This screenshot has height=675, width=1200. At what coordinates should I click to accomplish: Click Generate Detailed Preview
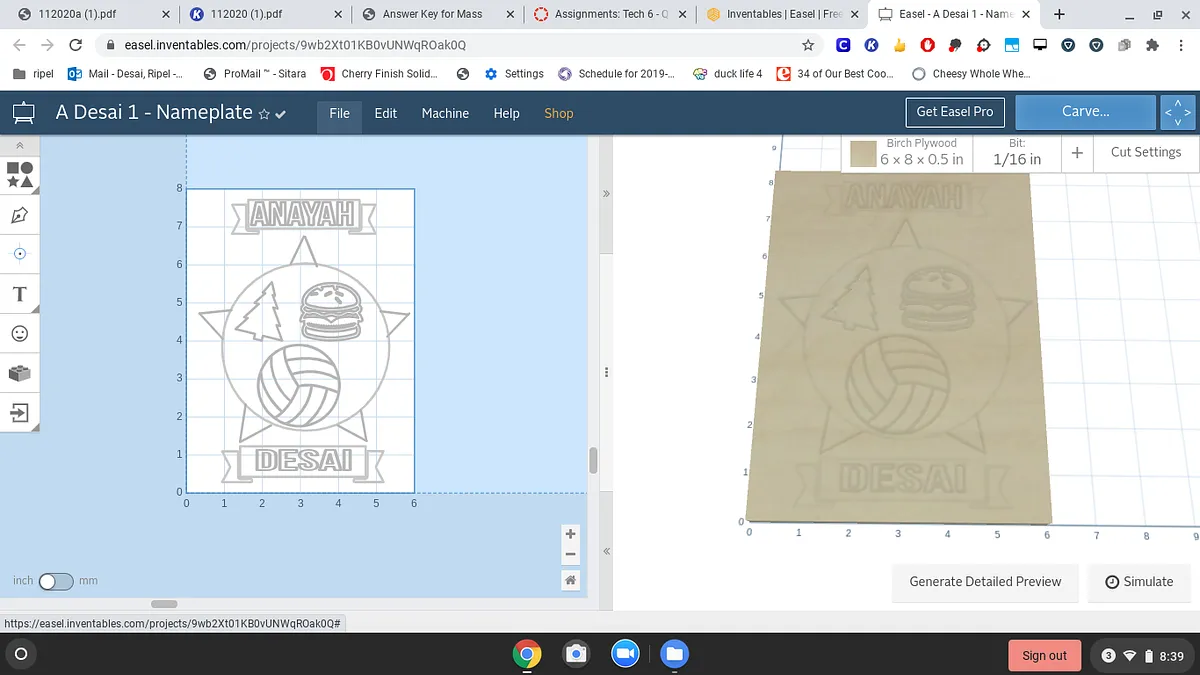(x=985, y=582)
